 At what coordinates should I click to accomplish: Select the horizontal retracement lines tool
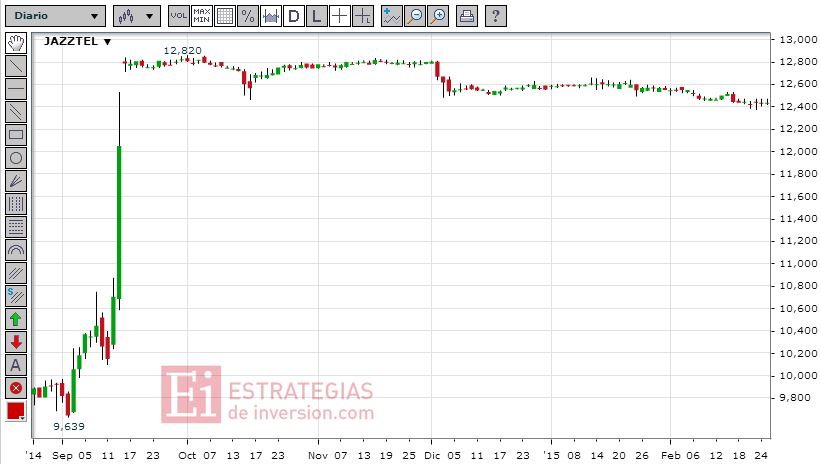point(16,227)
